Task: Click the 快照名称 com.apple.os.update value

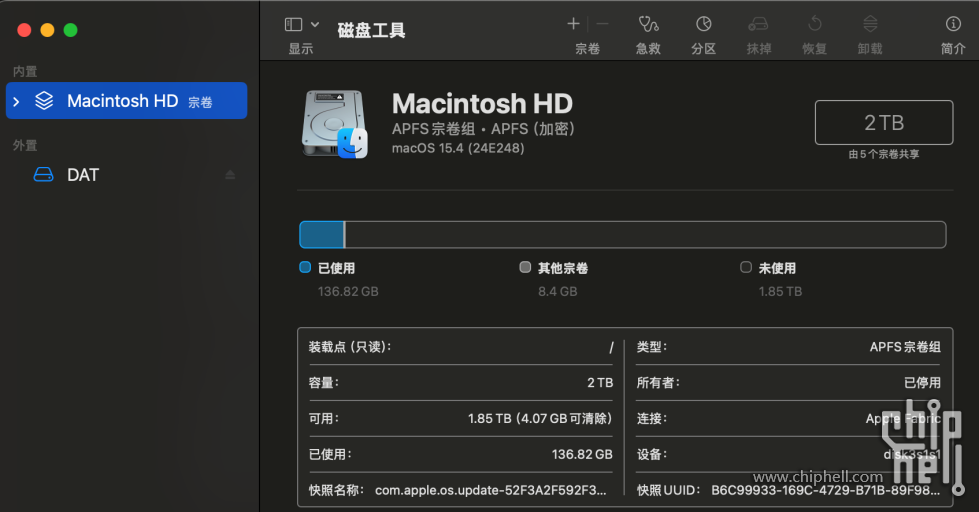Action: click(490, 491)
